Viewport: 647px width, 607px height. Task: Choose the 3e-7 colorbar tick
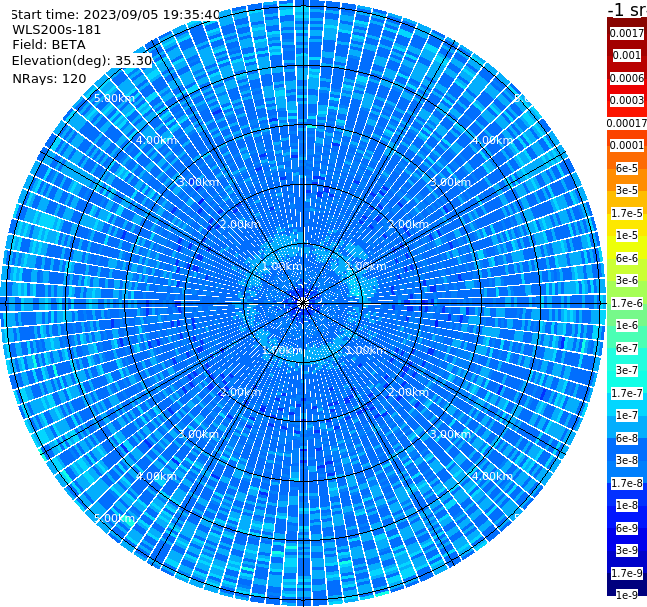(x=627, y=370)
